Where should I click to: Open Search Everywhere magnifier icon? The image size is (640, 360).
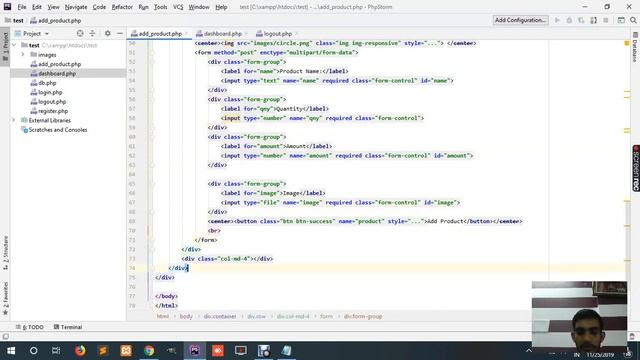click(x=633, y=20)
